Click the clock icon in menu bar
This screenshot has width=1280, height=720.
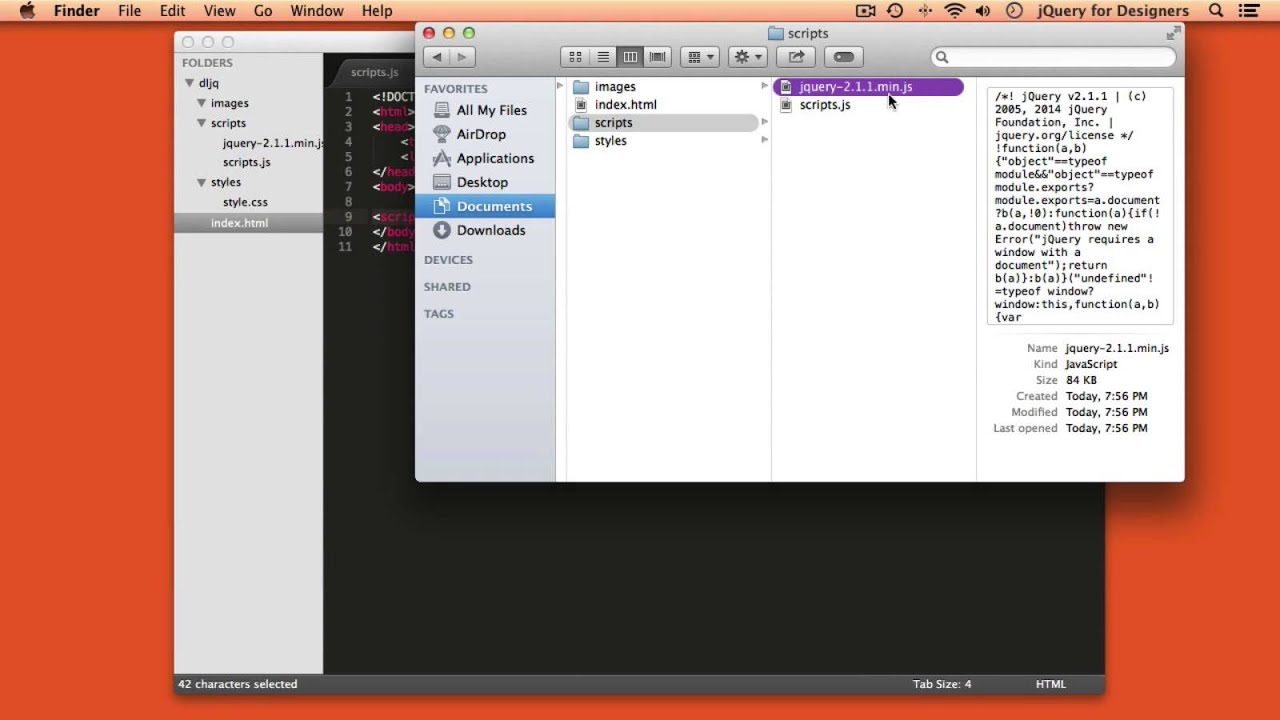(1014, 11)
